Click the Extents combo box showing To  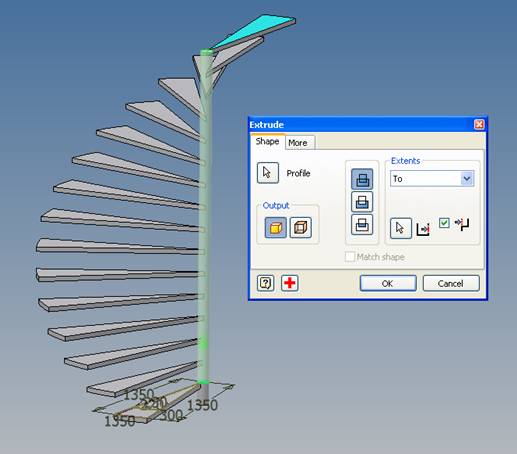coord(432,179)
